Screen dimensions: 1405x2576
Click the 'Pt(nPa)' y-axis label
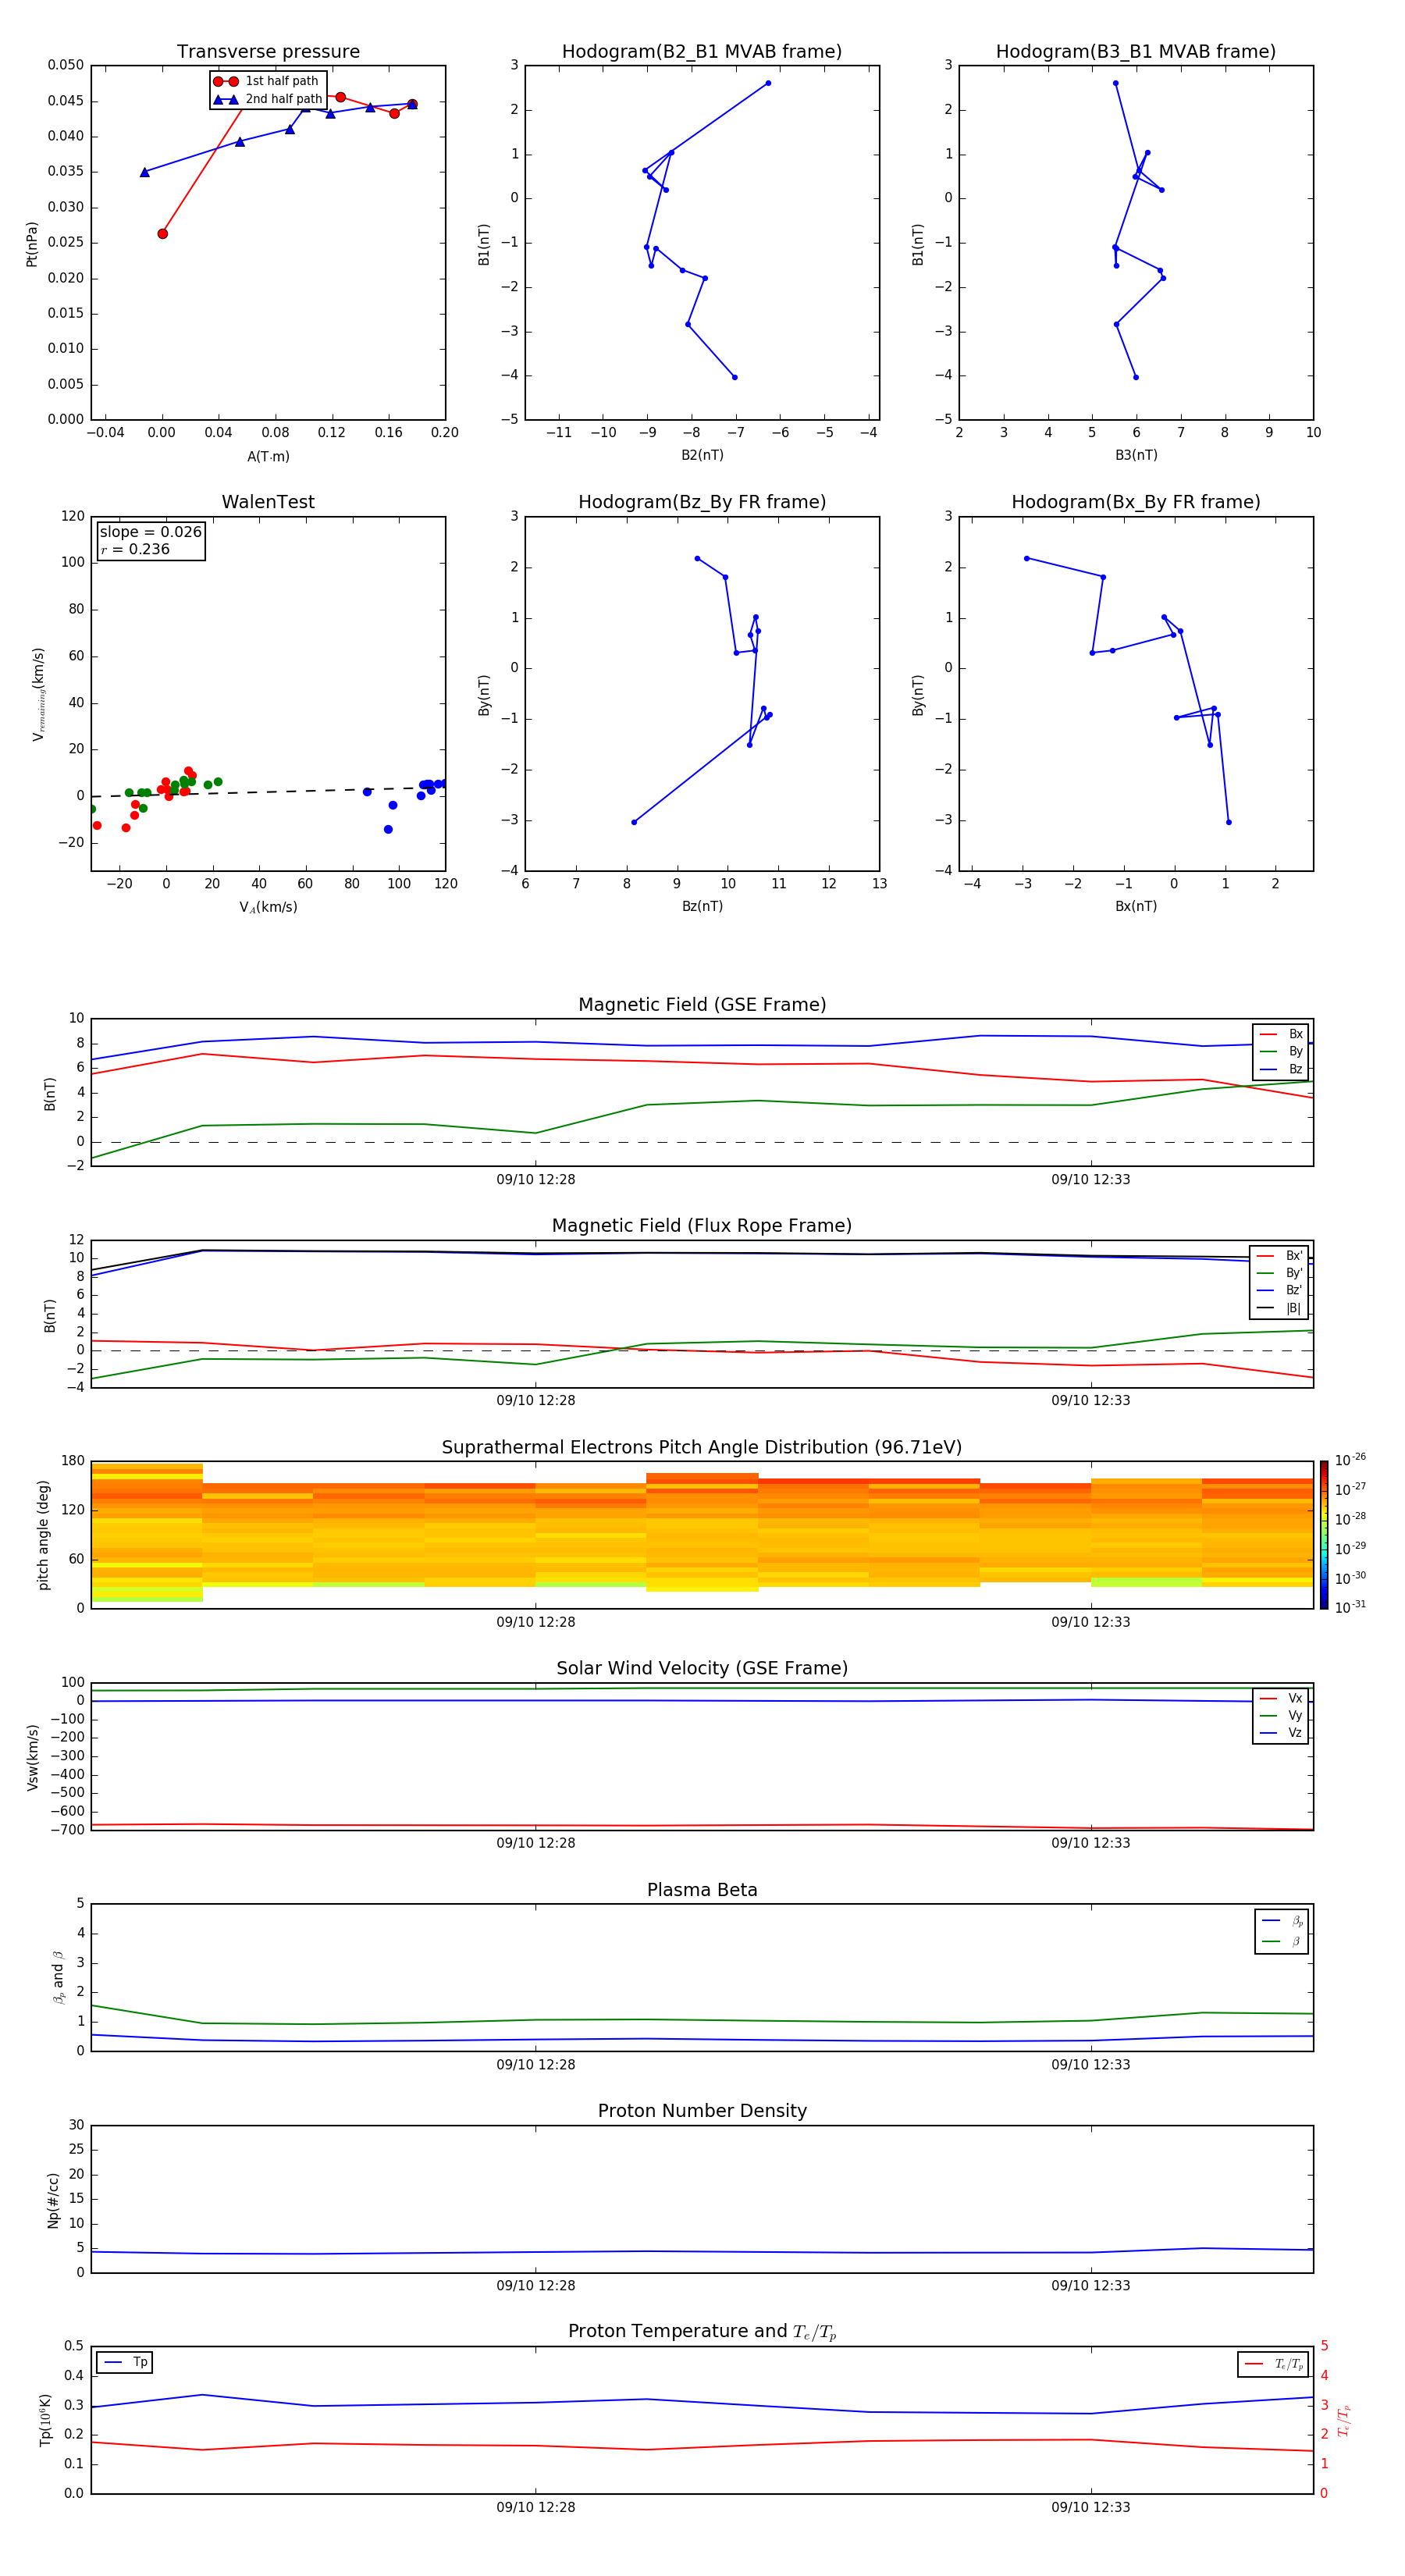[32, 244]
